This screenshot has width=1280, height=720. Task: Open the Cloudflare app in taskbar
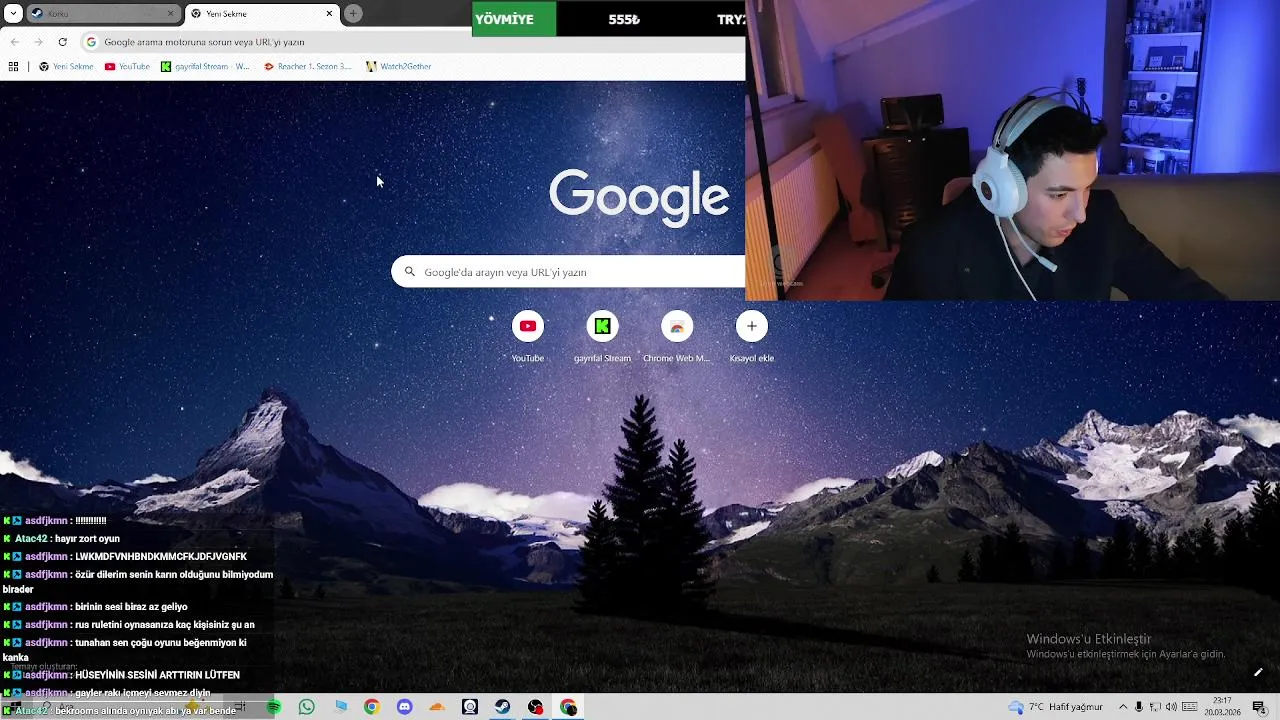tap(437, 707)
